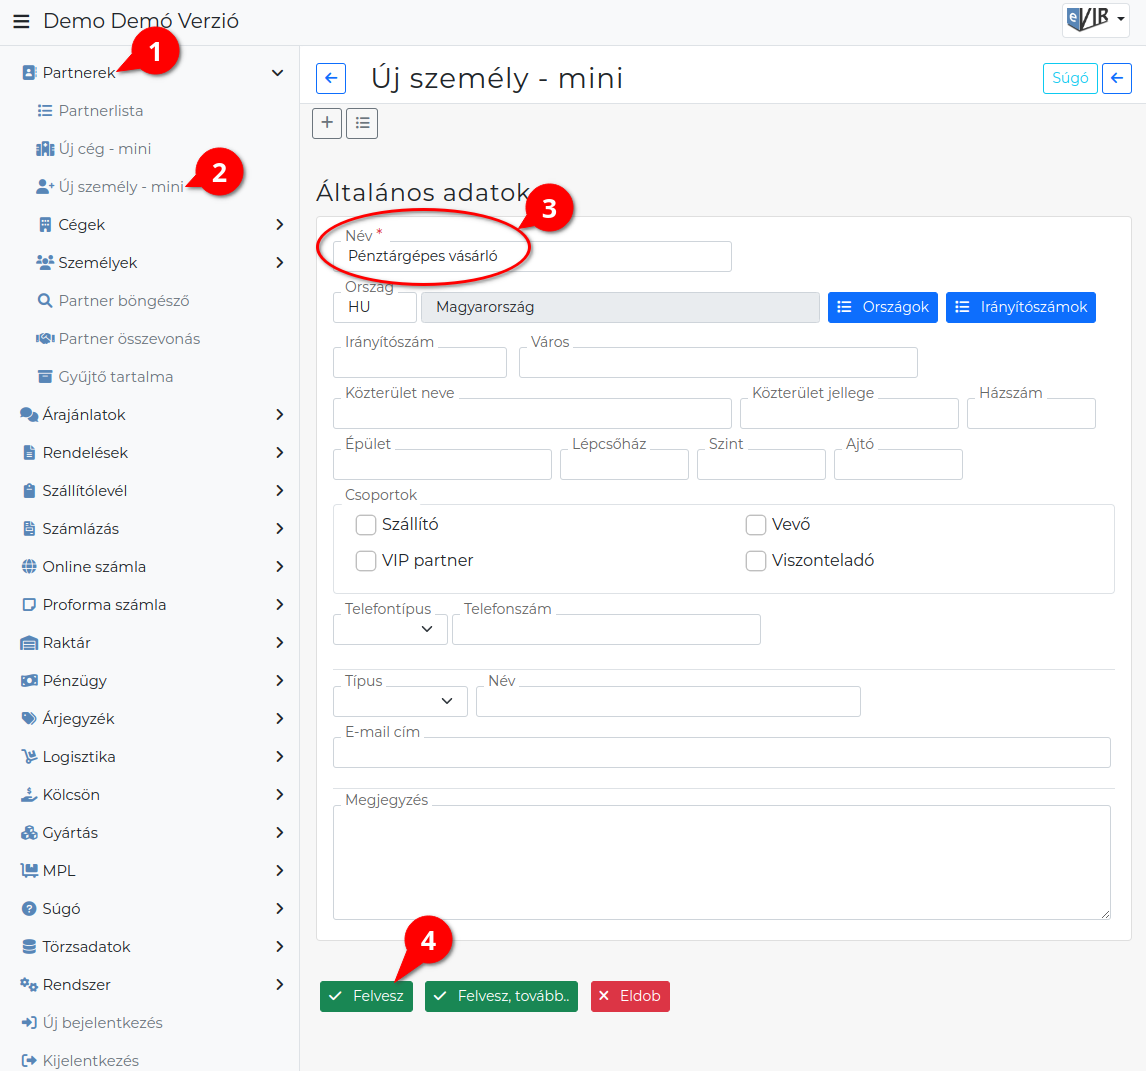Image resolution: width=1146 pixels, height=1071 pixels.
Task: Click the MPL pallet icon
Action: tap(29, 871)
